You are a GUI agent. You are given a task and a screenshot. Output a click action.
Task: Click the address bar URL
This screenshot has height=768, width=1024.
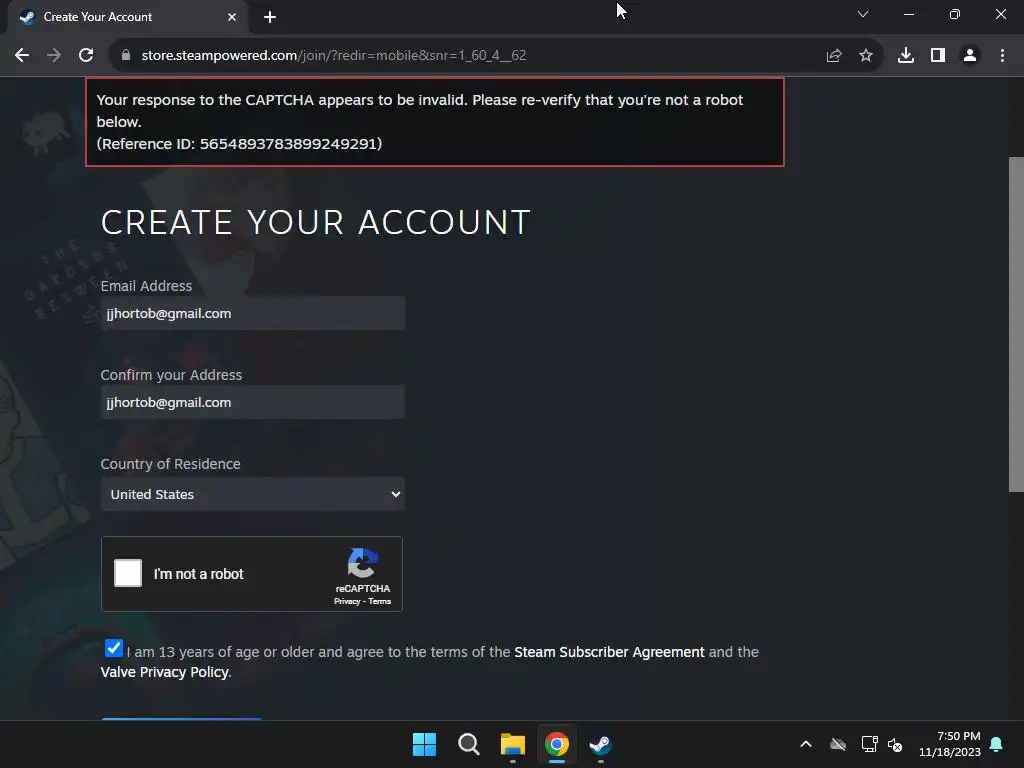tap(334, 56)
